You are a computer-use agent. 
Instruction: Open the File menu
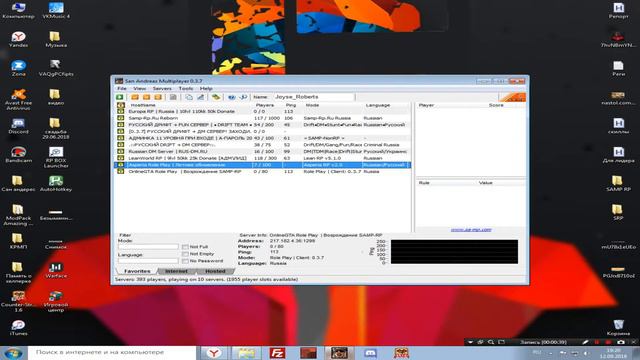(122, 89)
